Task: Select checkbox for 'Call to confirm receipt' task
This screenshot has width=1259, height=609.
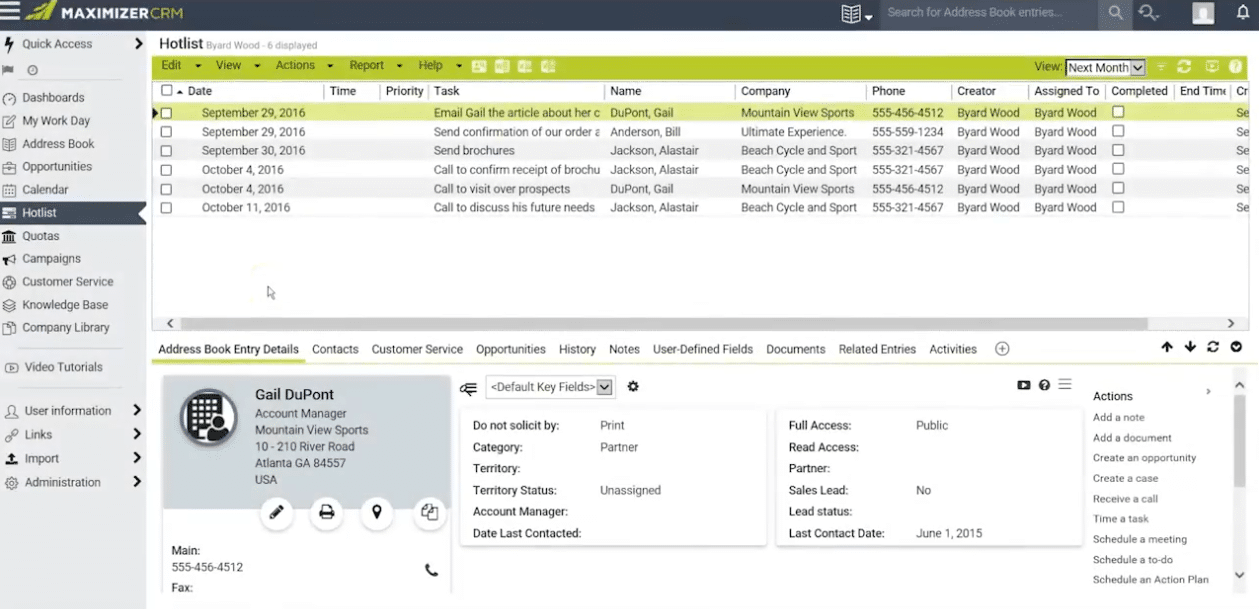Action: 166,170
